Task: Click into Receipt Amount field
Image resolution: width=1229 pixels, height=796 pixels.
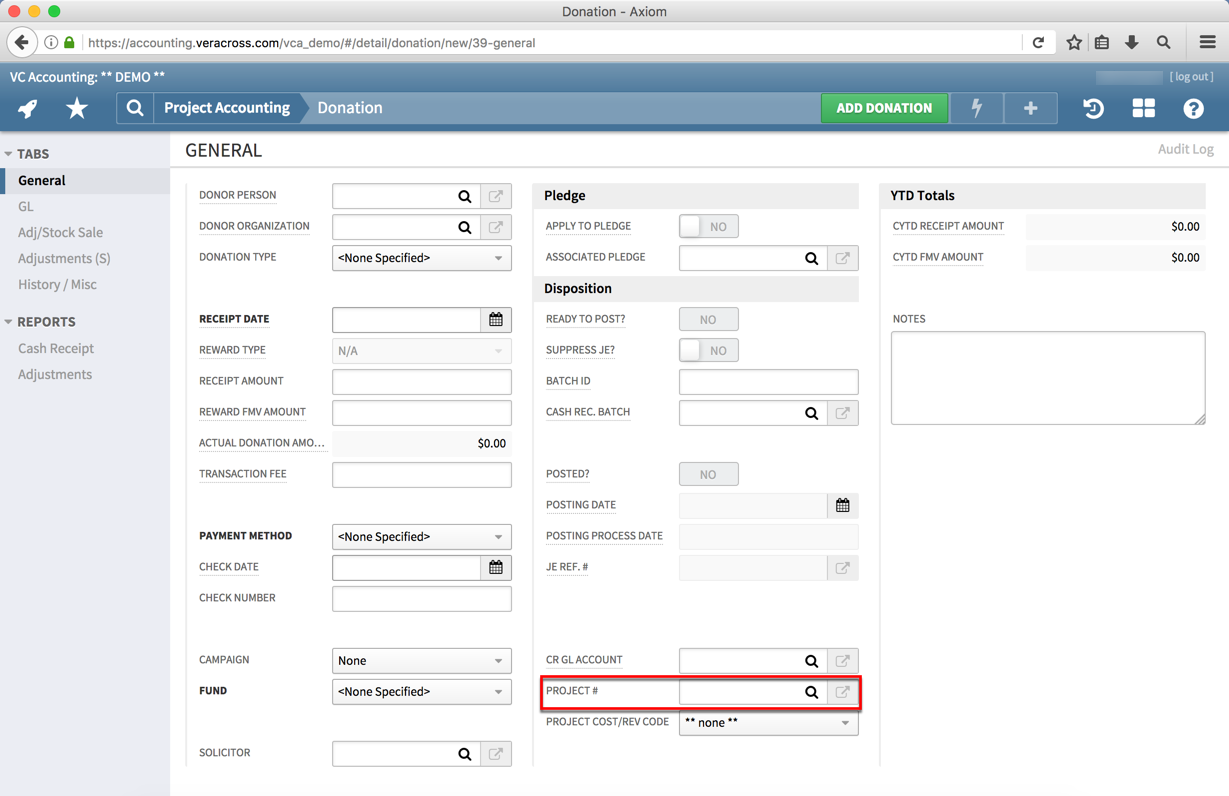Action: pyautogui.click(x=422, y=382)
